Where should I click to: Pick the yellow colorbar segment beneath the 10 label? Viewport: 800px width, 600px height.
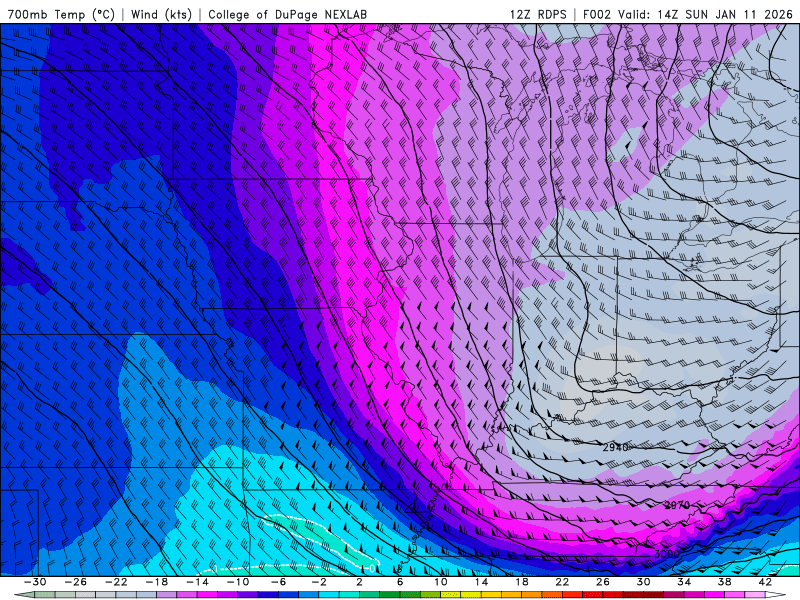click(x=451, y=595)
